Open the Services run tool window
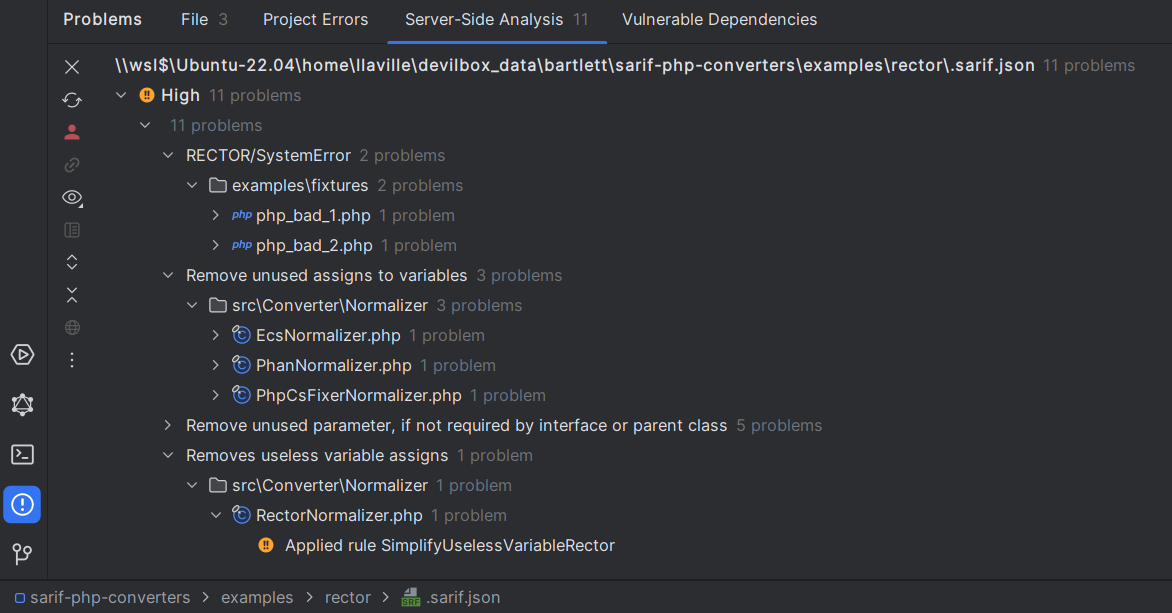 (x=22, y=354)
